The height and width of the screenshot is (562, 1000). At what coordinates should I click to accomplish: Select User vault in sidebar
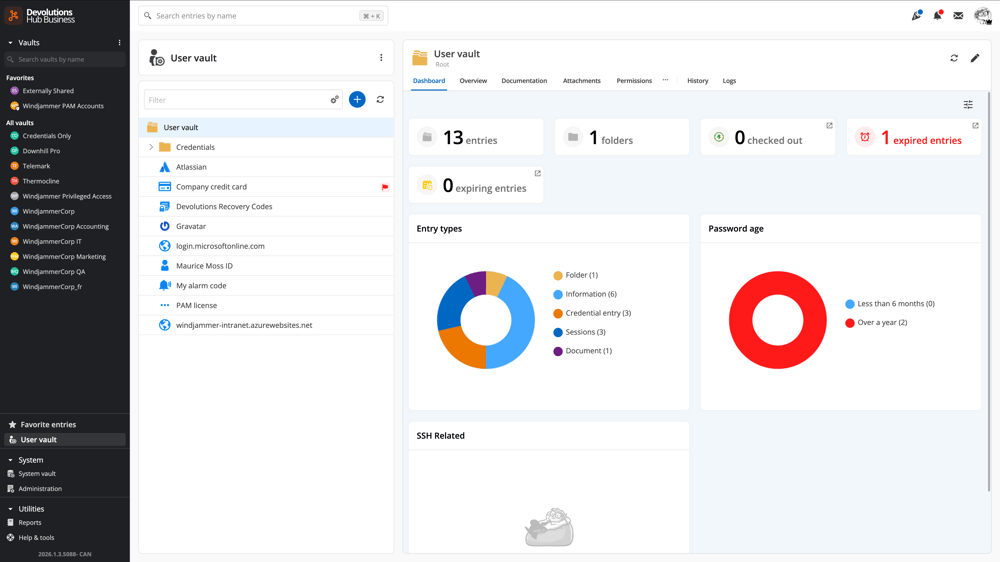tap(64, 440)
